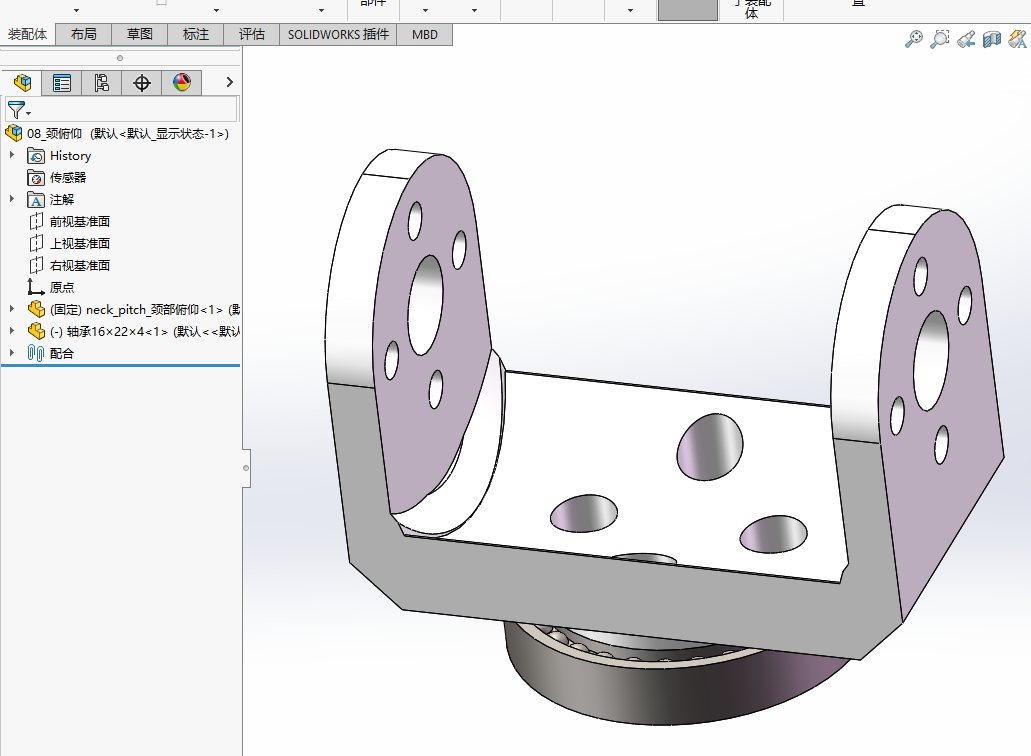Viewport: 1031px width, 756px height.
Task: Toggle the Section View tool
Action: pos(992,39)
